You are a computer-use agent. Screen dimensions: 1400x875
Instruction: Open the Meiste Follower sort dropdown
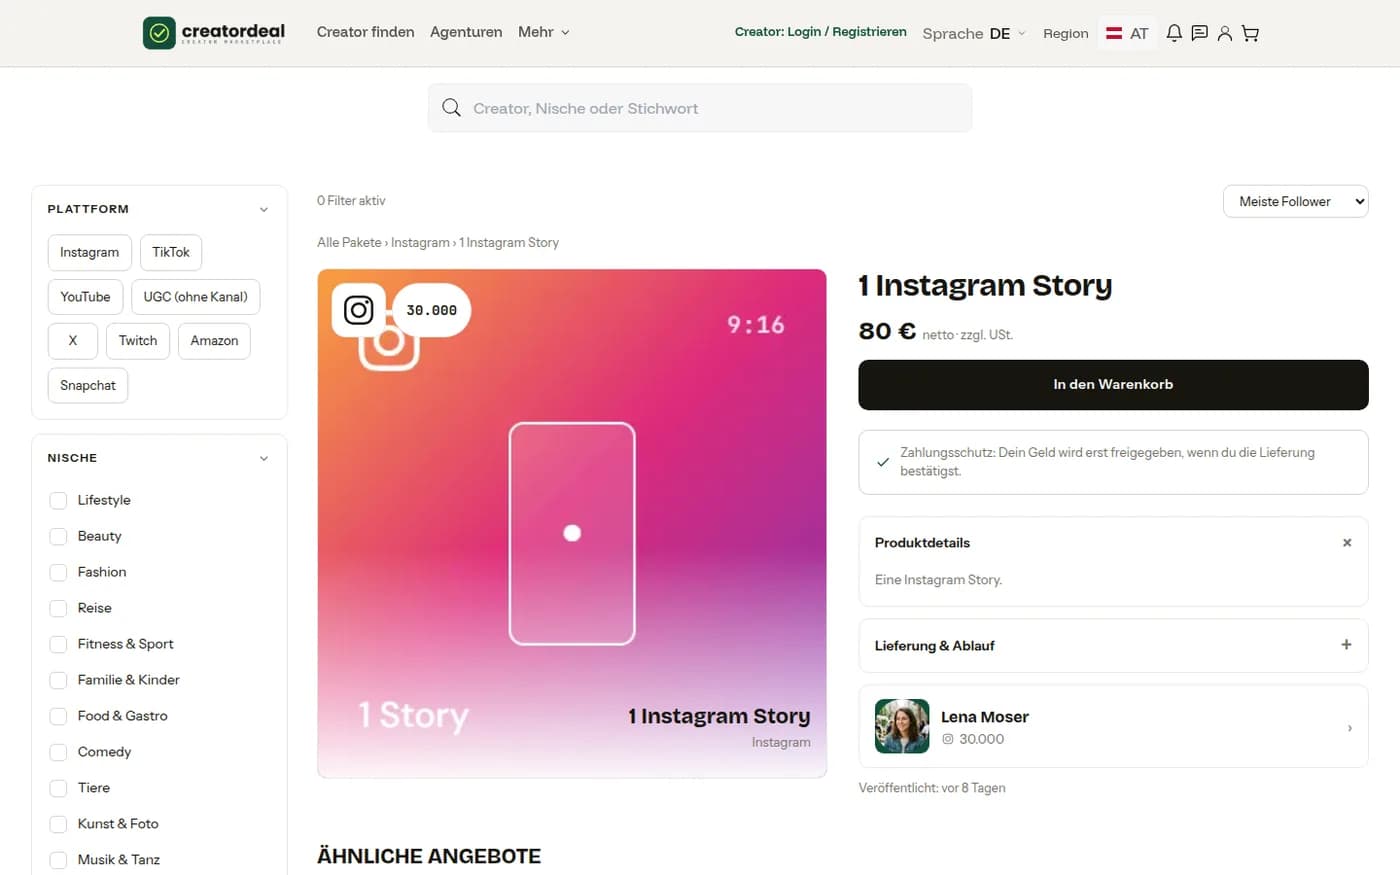[1295, 201]
